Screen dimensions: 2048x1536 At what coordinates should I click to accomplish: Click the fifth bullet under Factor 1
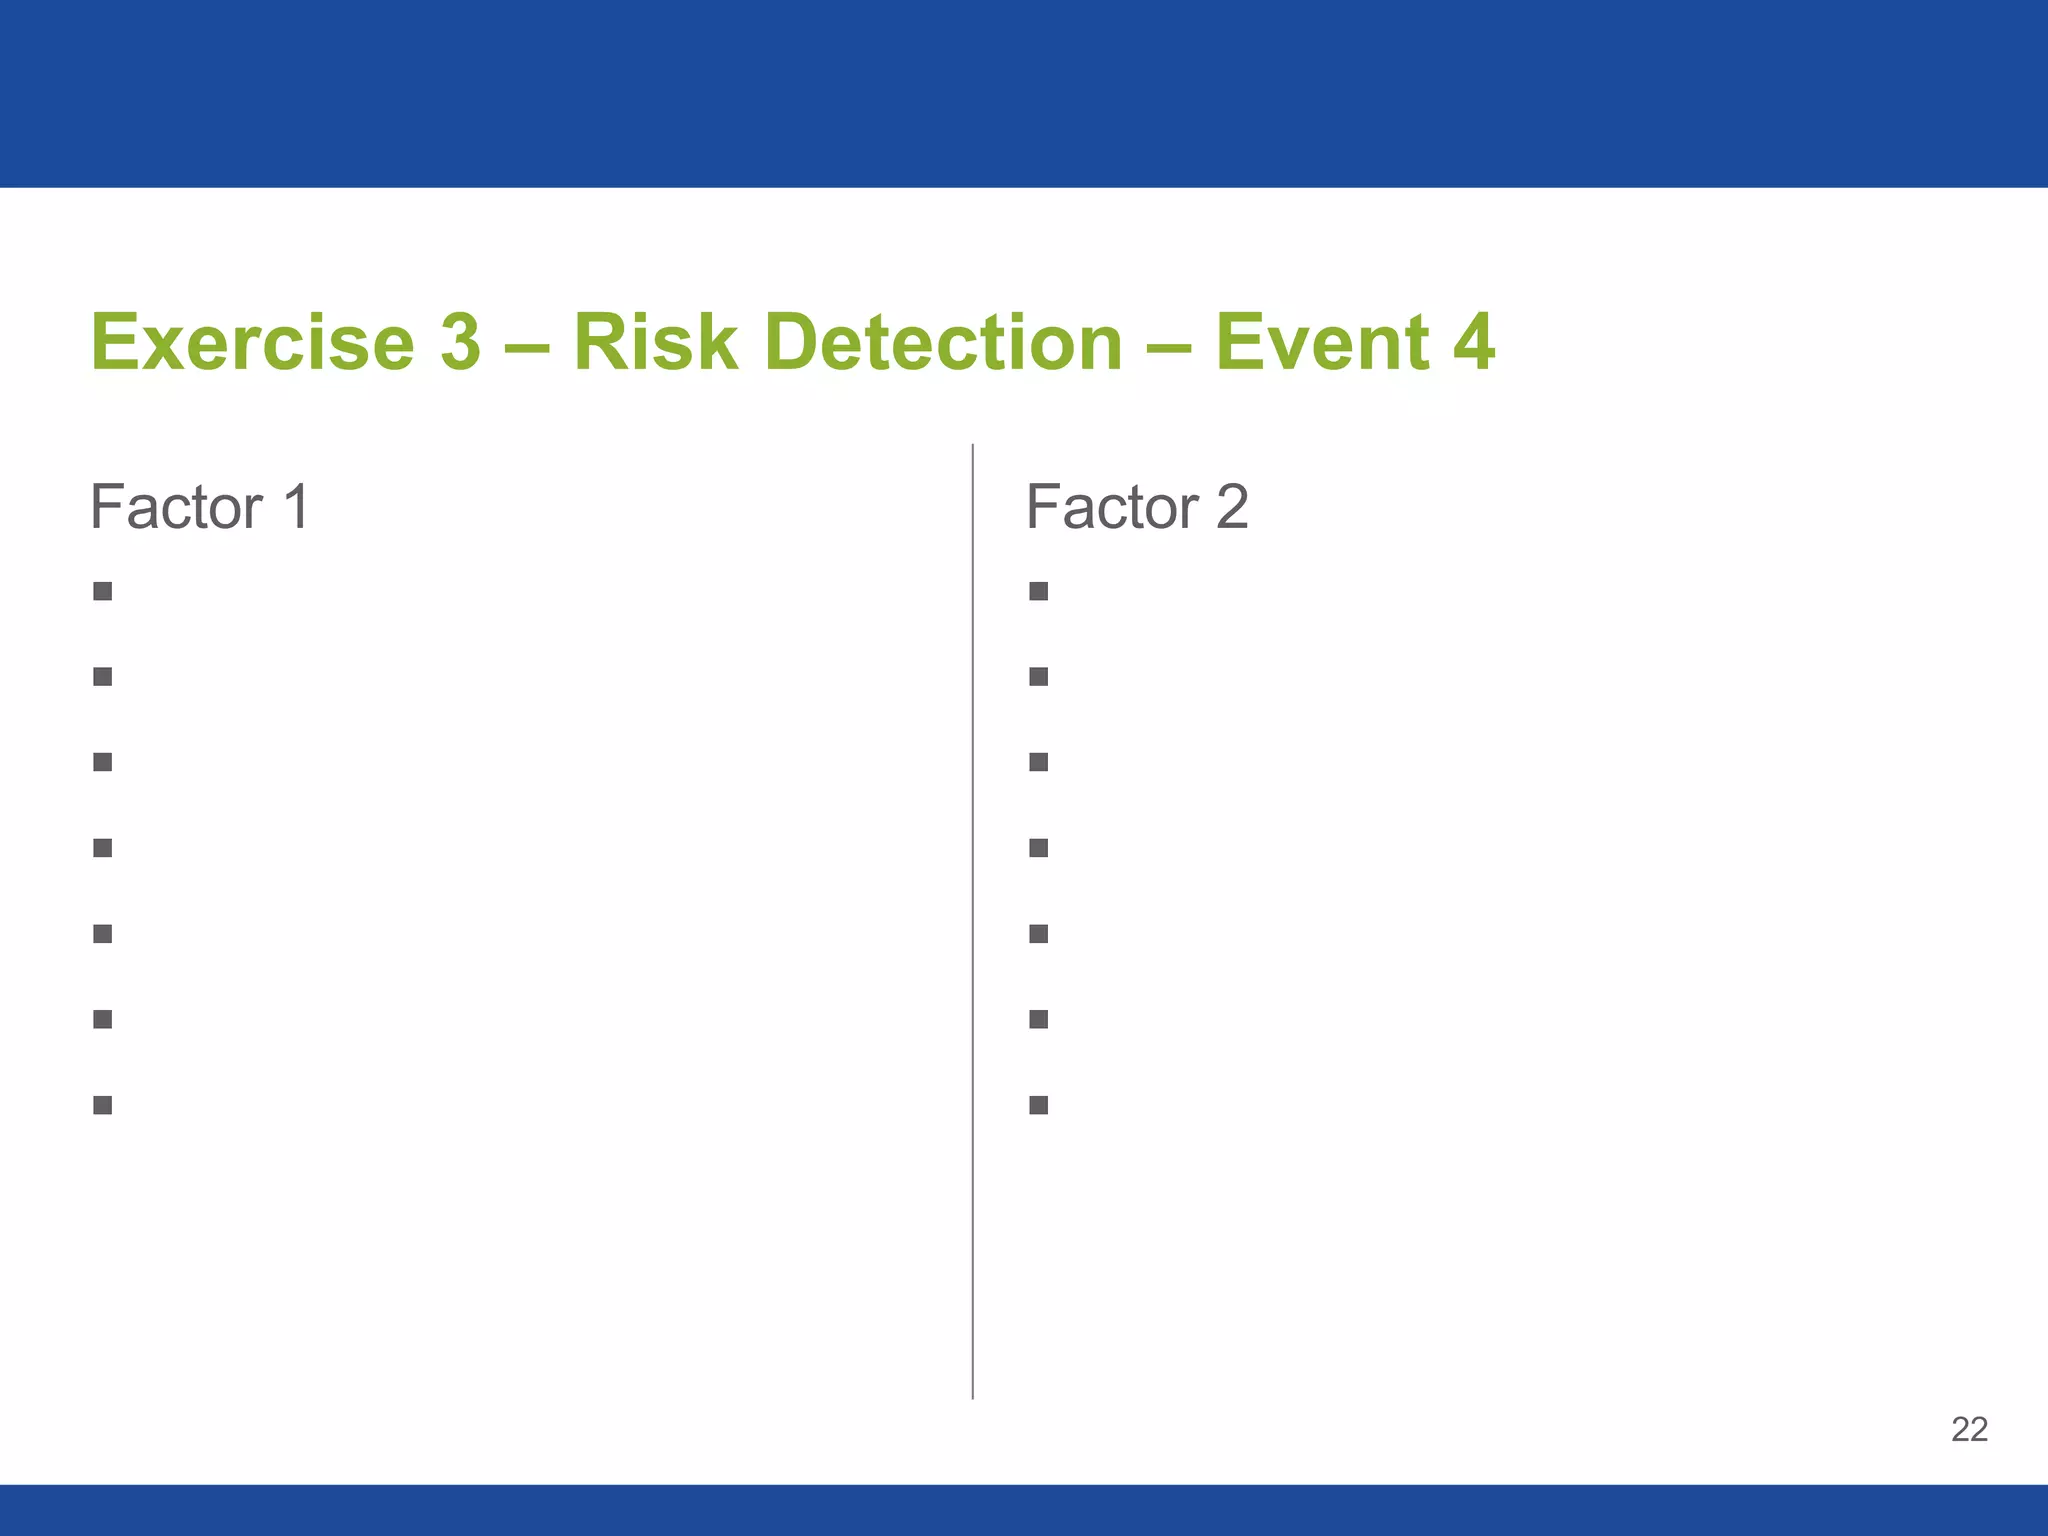102,934
